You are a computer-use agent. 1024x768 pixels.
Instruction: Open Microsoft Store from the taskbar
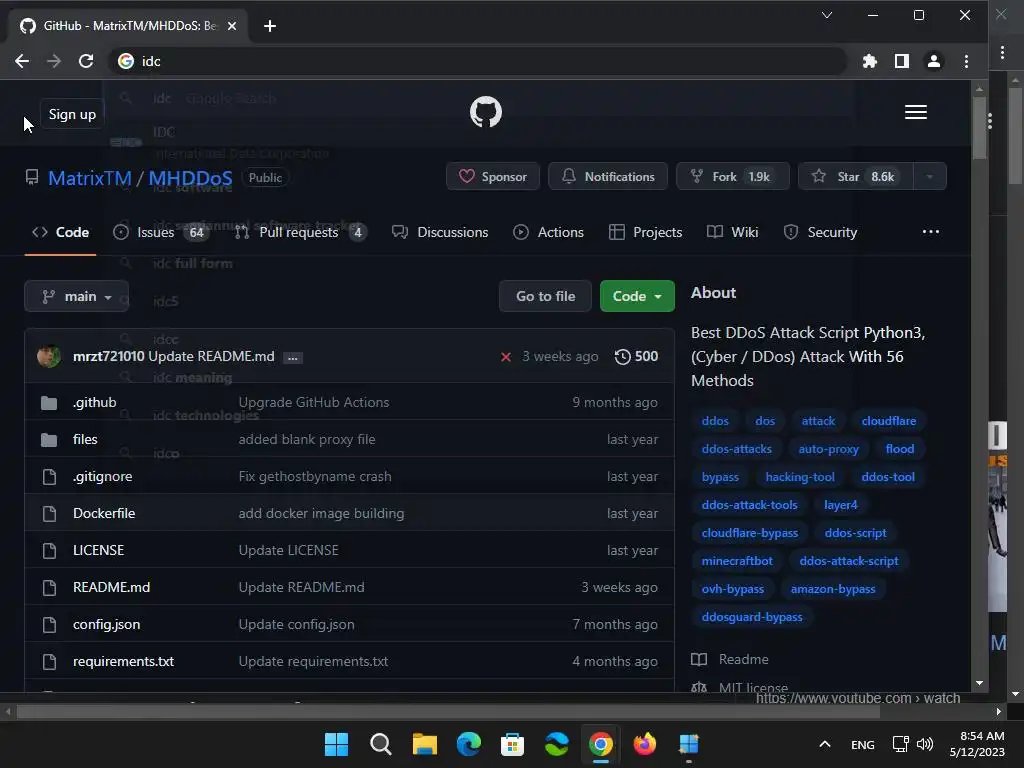pos(513,744)
